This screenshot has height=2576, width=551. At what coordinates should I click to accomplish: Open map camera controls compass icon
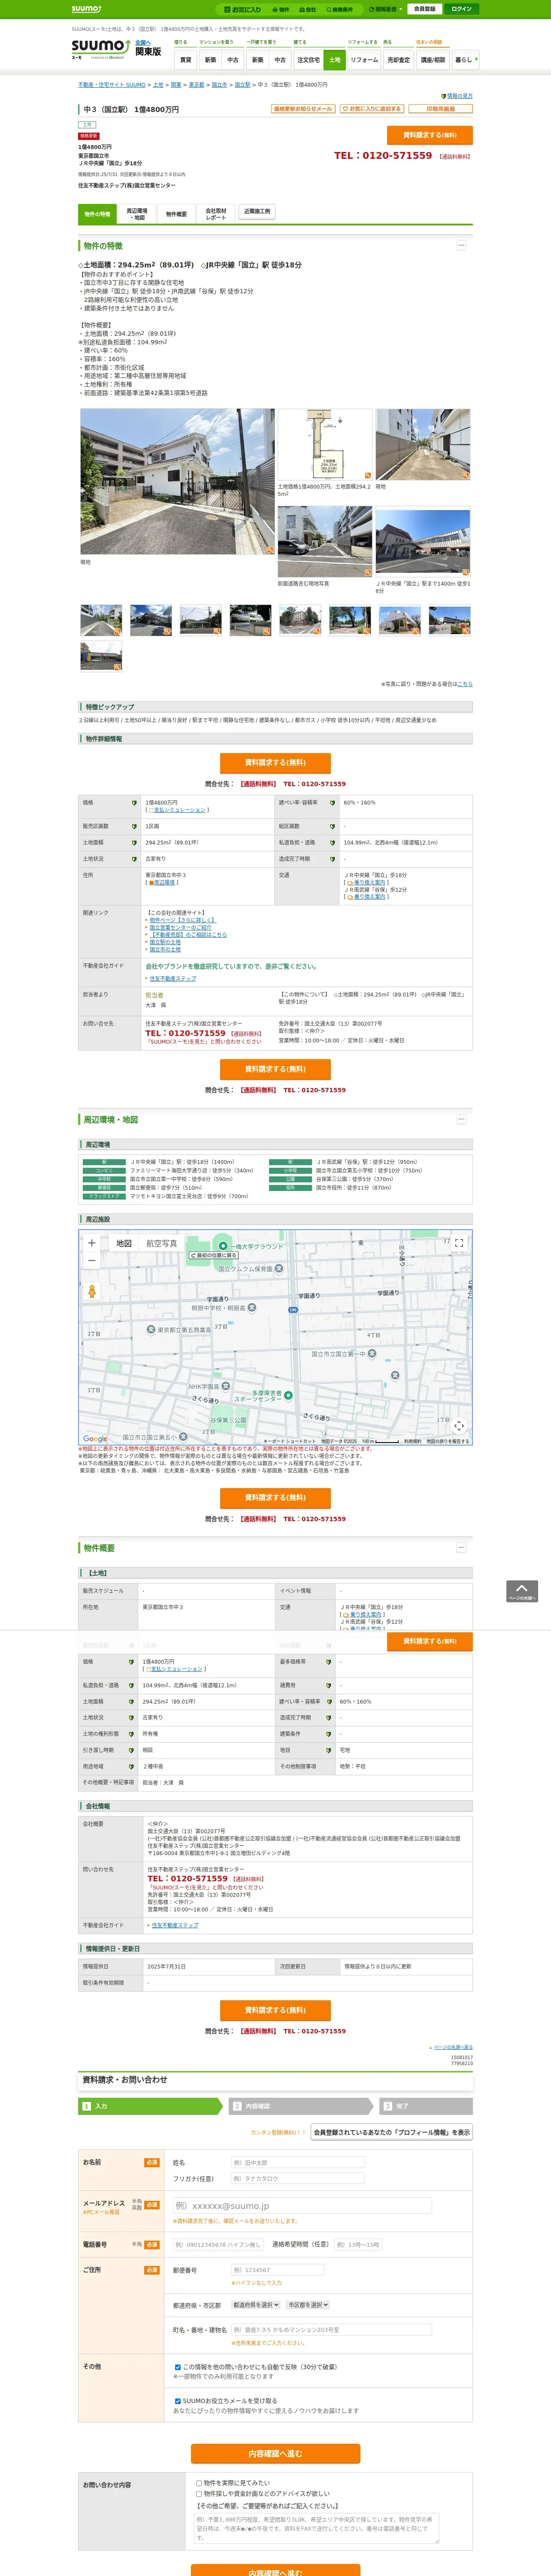[459, 1425]
